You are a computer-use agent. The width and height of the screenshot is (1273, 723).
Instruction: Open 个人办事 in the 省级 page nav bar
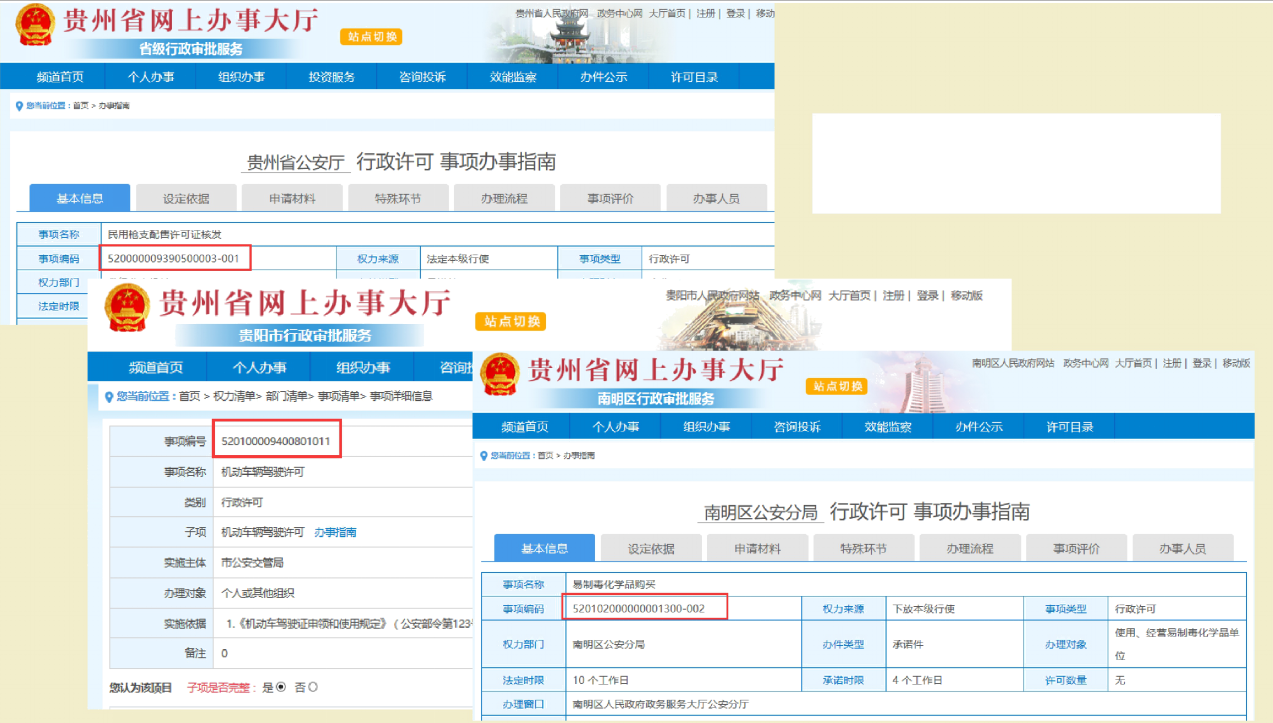point(151,77)
